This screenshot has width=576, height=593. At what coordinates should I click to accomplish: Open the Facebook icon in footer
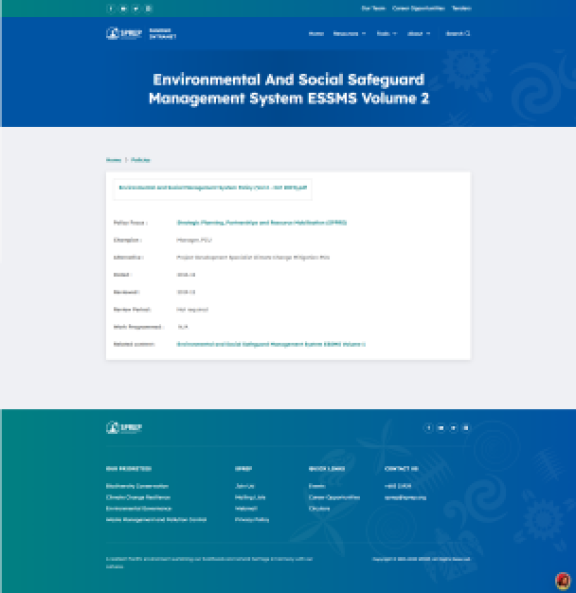pos(429,428)
